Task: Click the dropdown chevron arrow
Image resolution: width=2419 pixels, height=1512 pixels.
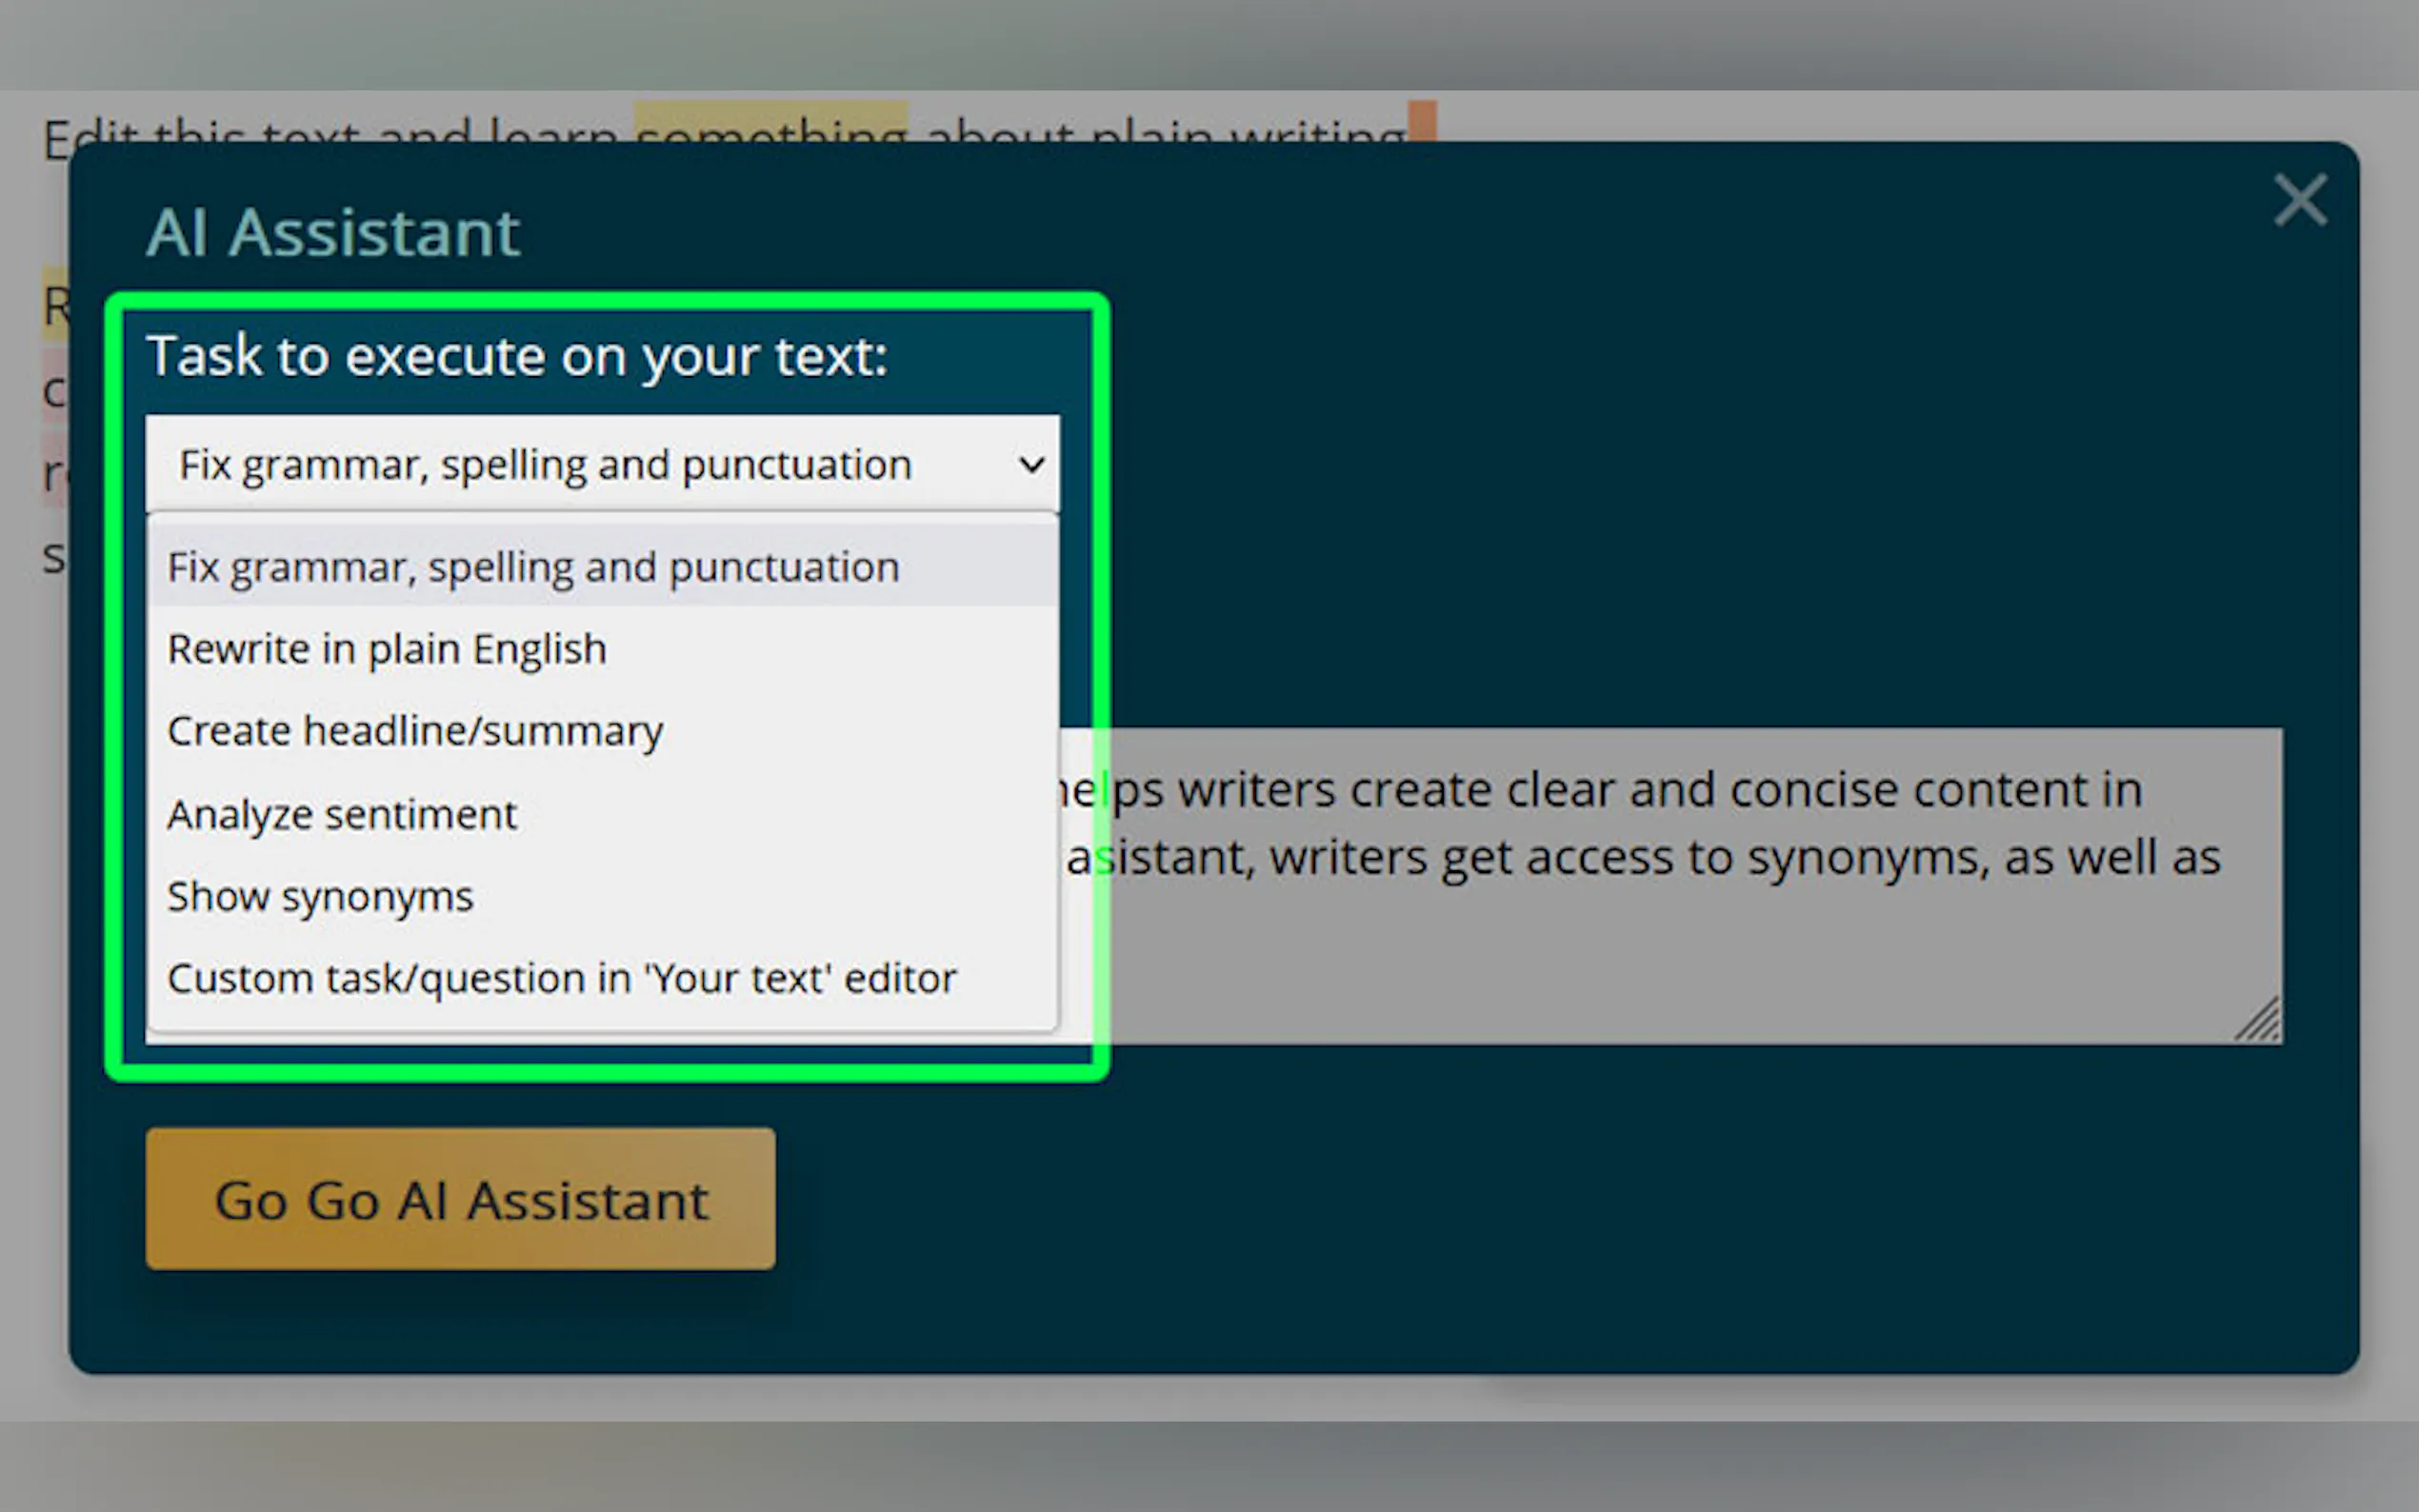Action: pos(1031,465)
